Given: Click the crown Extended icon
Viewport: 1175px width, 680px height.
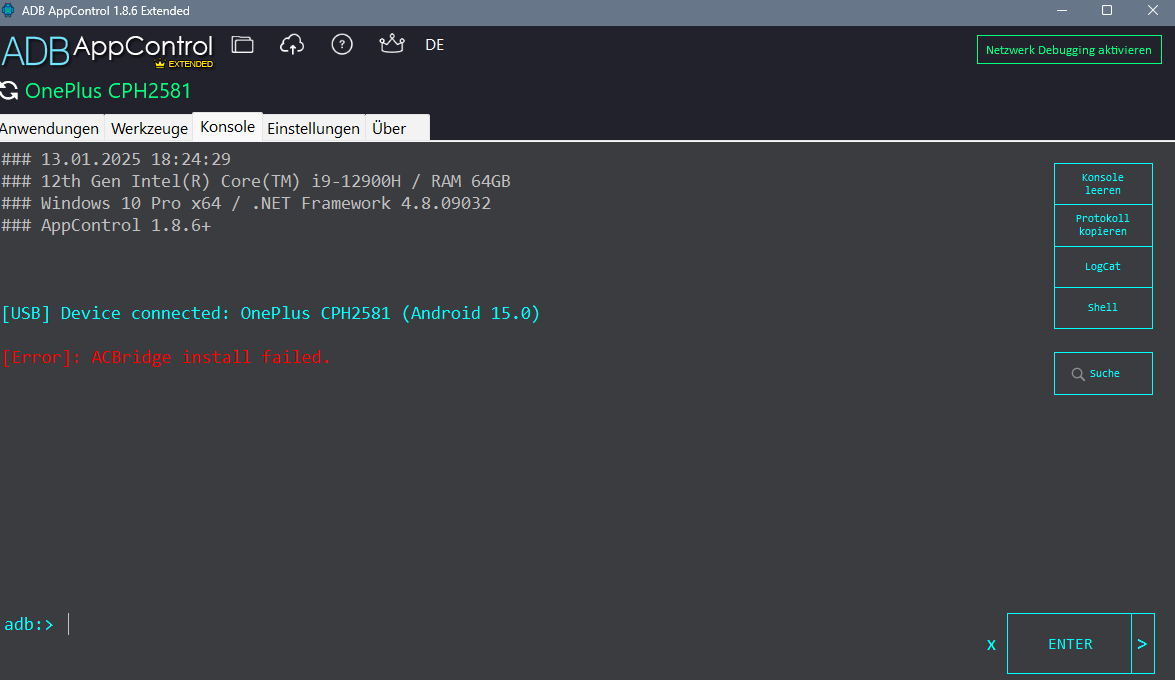Looking at the screenshot, I should pyautogui.click(x=392, y=44).
